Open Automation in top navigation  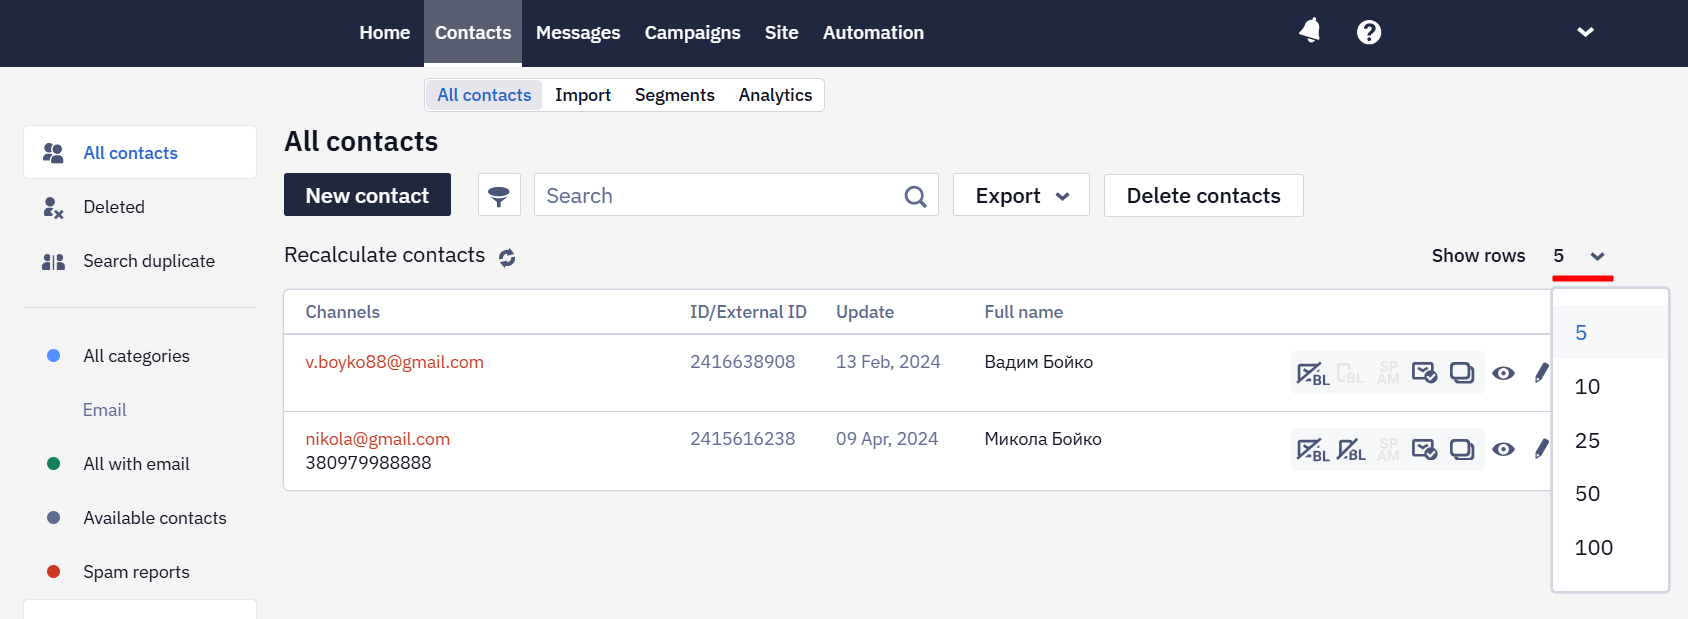point(873,33)
